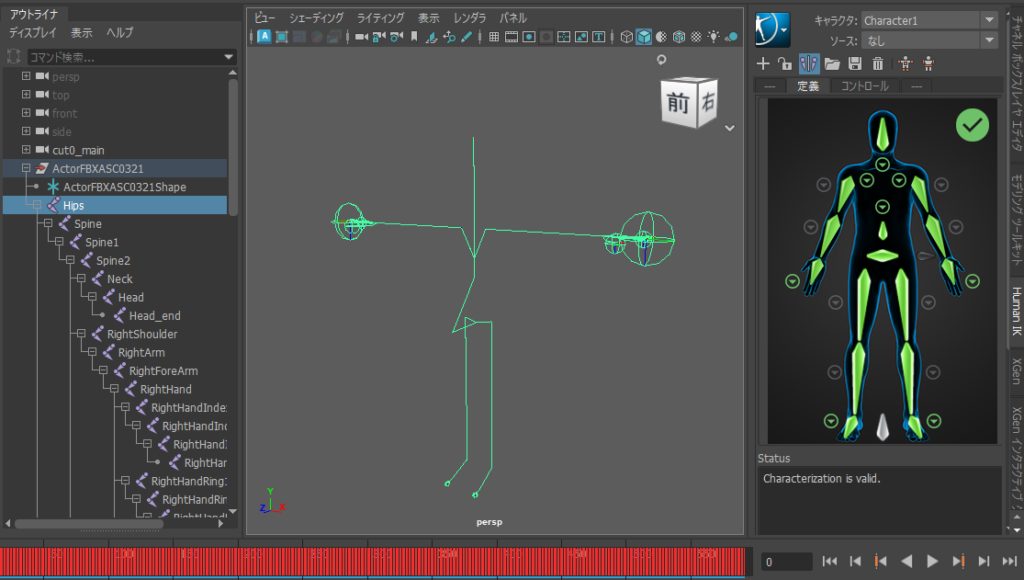Toggle smooth shade all in viewport toolbar

pos(644,37)
